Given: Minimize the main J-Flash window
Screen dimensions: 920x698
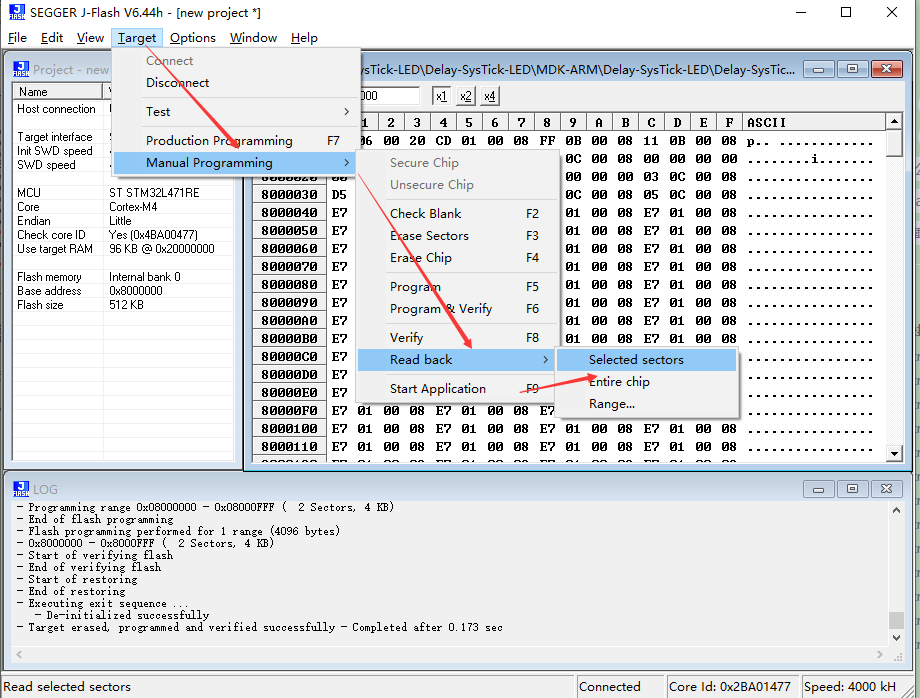Looking at the screenshot, I should (x=801, y=12).
